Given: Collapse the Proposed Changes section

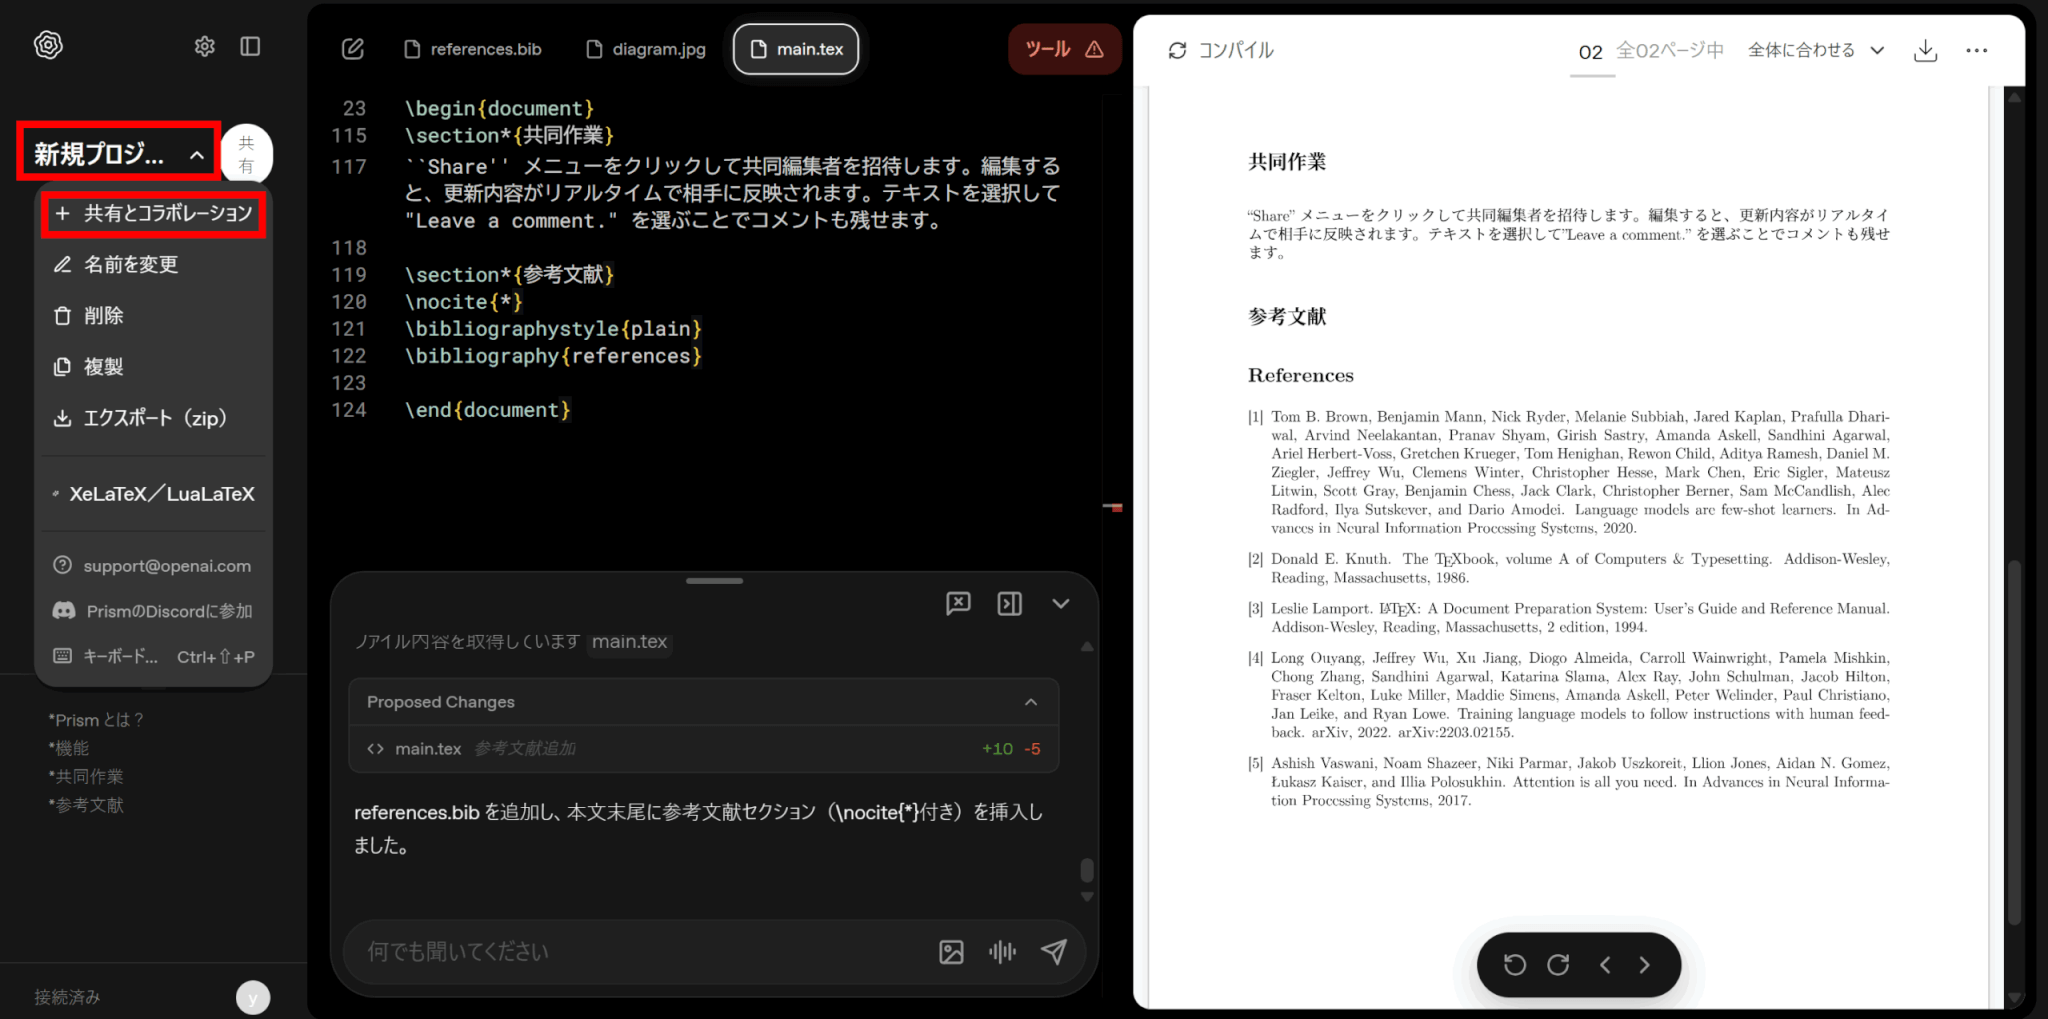Looking at the screenshot, I should [x=1030, y=702].
